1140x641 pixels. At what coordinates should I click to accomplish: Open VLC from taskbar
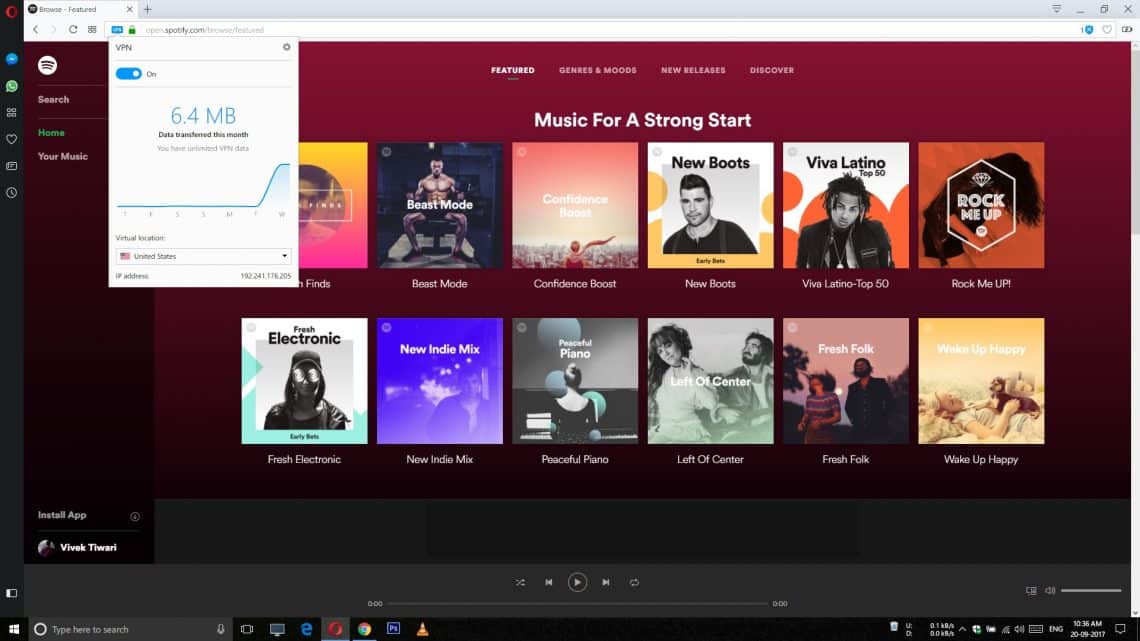(422, 629)
